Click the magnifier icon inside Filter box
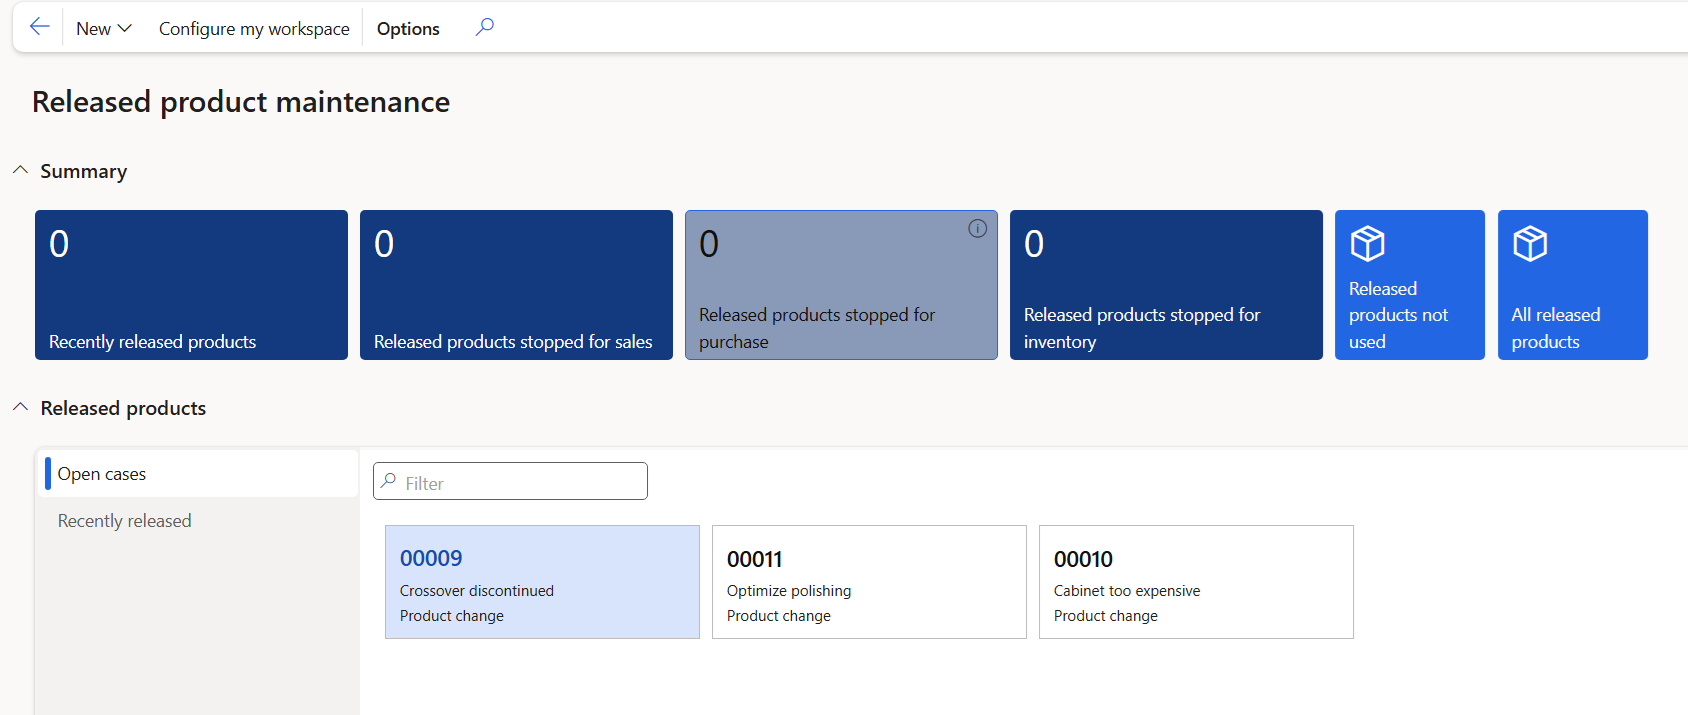 [389, 481]
